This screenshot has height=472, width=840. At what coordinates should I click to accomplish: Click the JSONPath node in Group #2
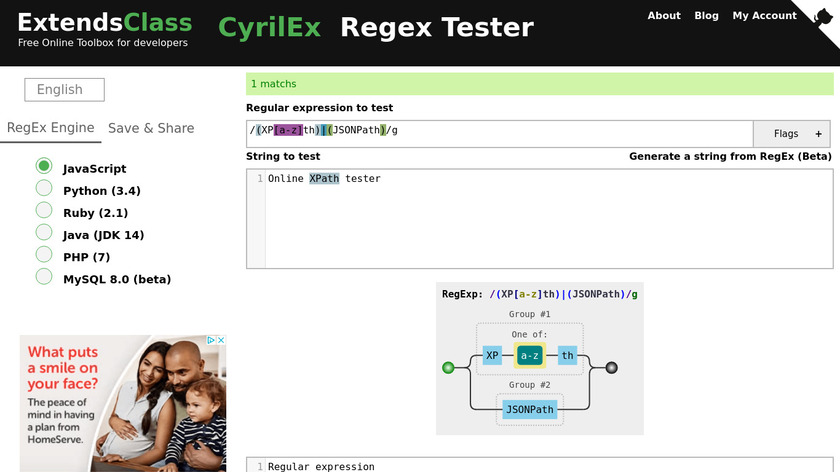tap(530, 410)
